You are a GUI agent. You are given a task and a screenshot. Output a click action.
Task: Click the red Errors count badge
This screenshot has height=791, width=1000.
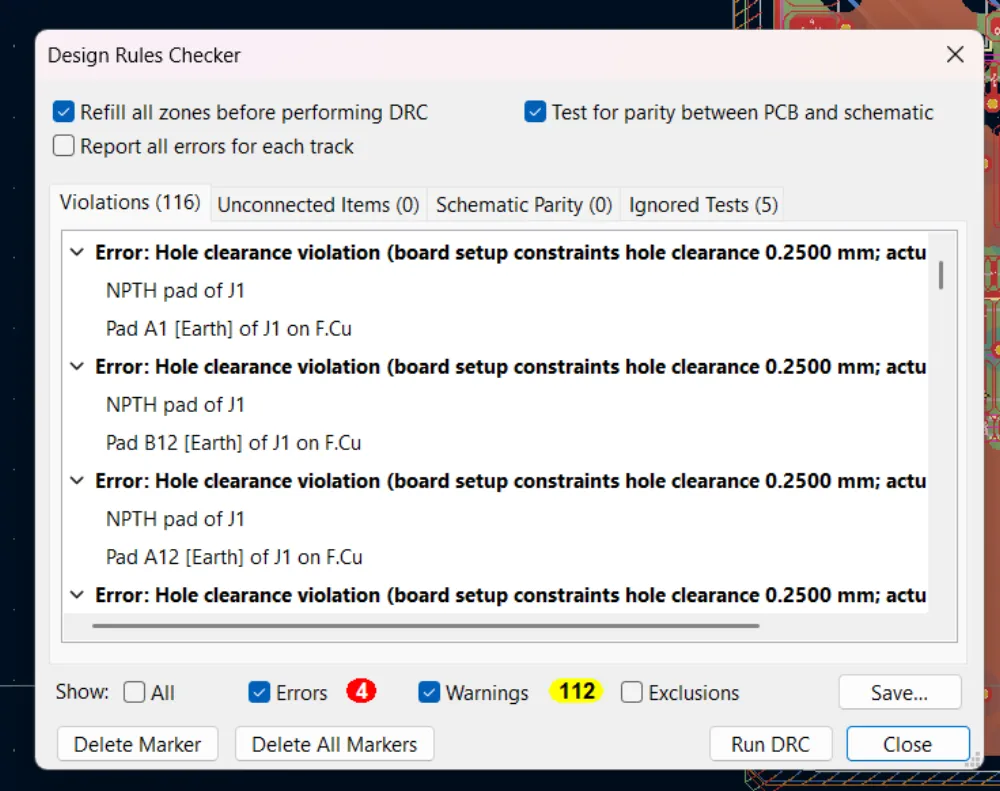(x=361, y=691)
